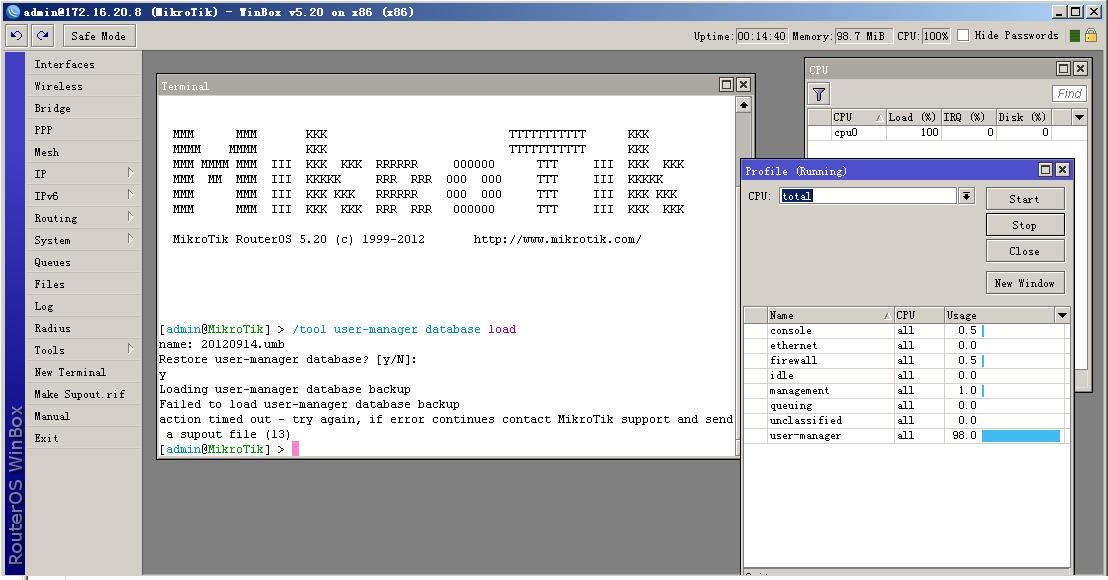Click the Find search field

pyautogui.click(x=1069, y=93)
